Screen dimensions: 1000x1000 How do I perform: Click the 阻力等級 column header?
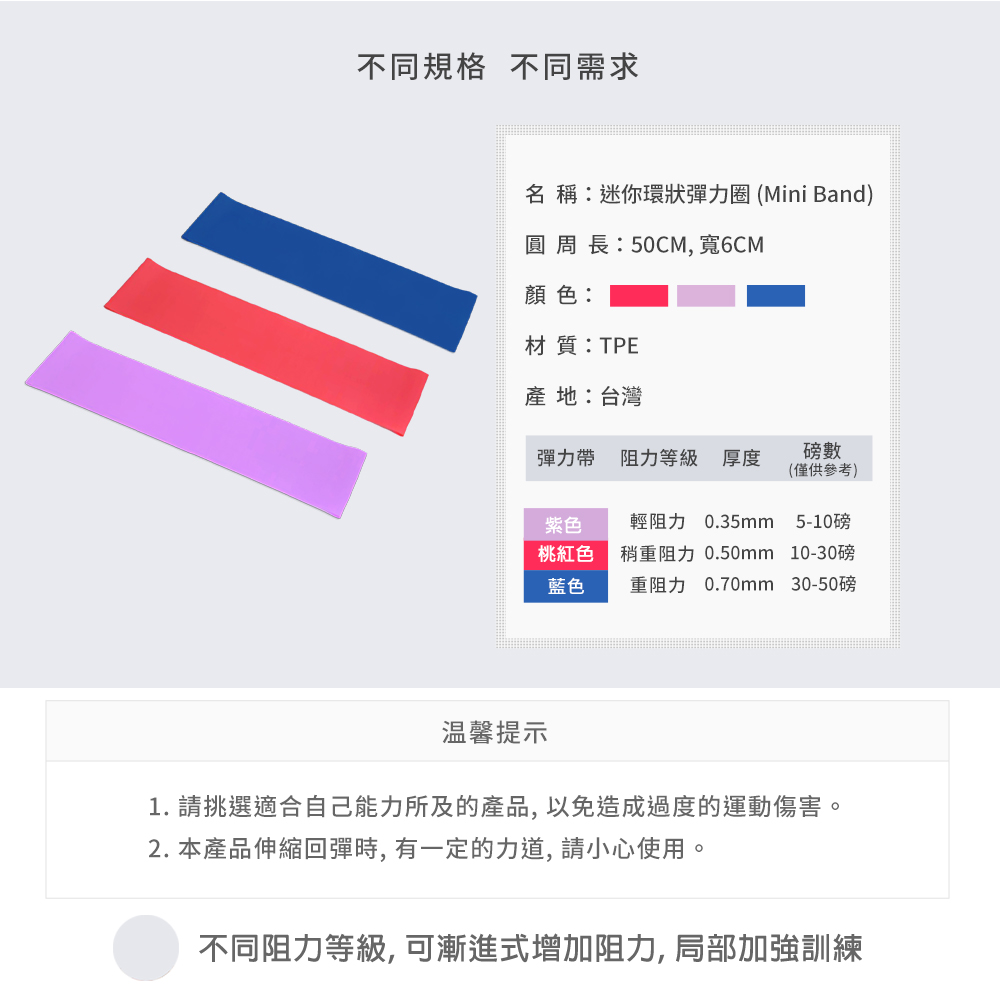click(658, 458)
